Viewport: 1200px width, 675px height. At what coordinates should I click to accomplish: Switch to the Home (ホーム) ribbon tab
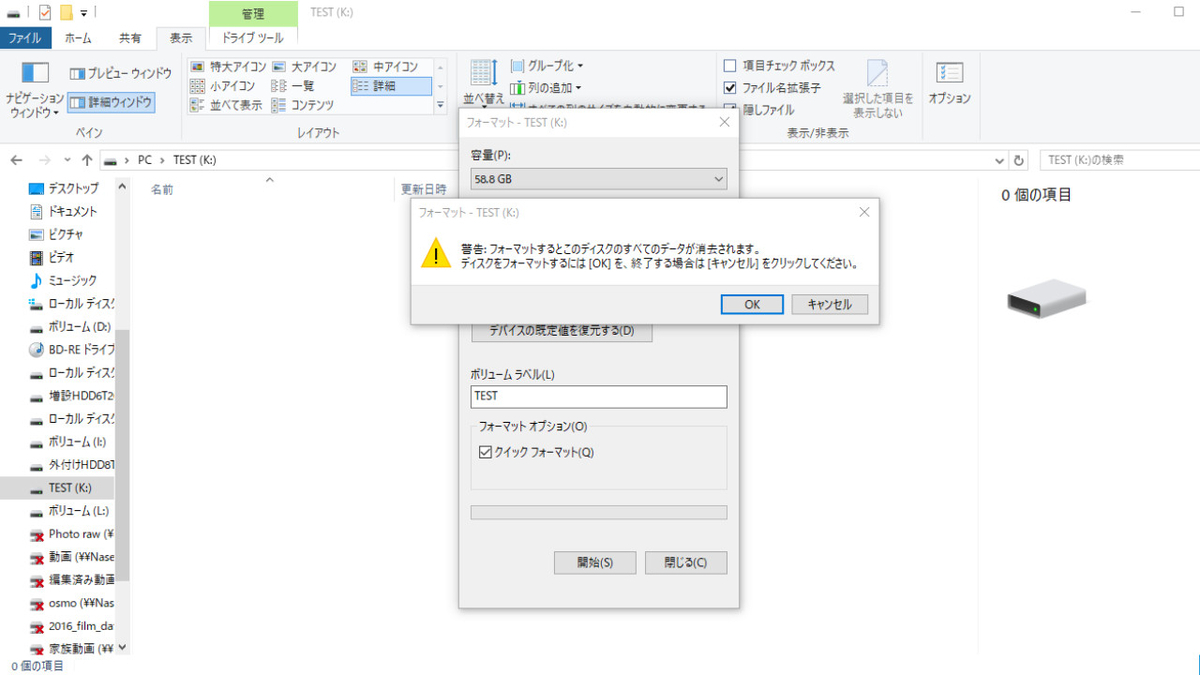78,38
